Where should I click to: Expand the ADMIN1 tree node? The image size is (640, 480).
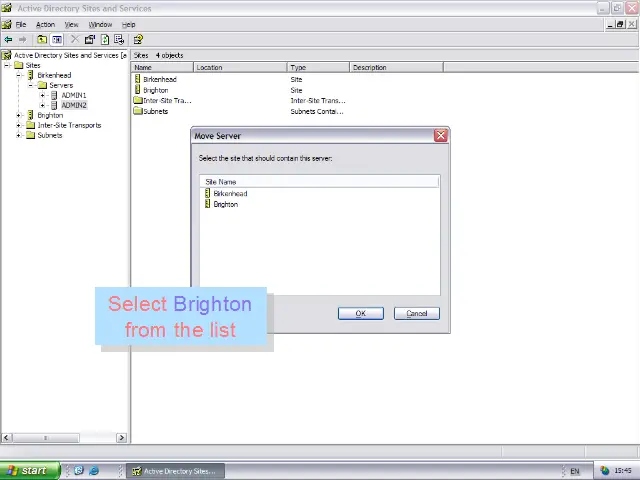pos(42,95)
